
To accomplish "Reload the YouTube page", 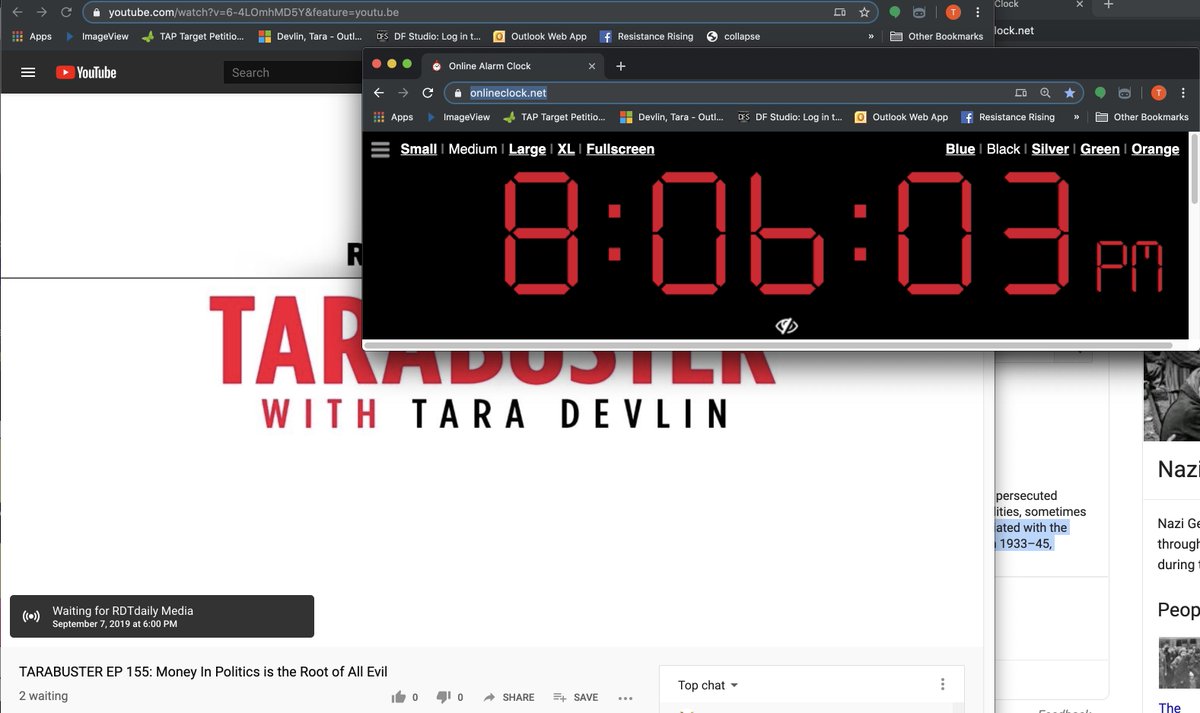I will click(x=66, y=13).
